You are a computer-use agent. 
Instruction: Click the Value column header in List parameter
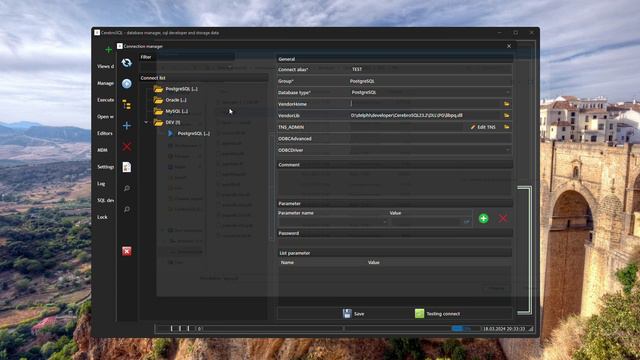pos(373,262)
